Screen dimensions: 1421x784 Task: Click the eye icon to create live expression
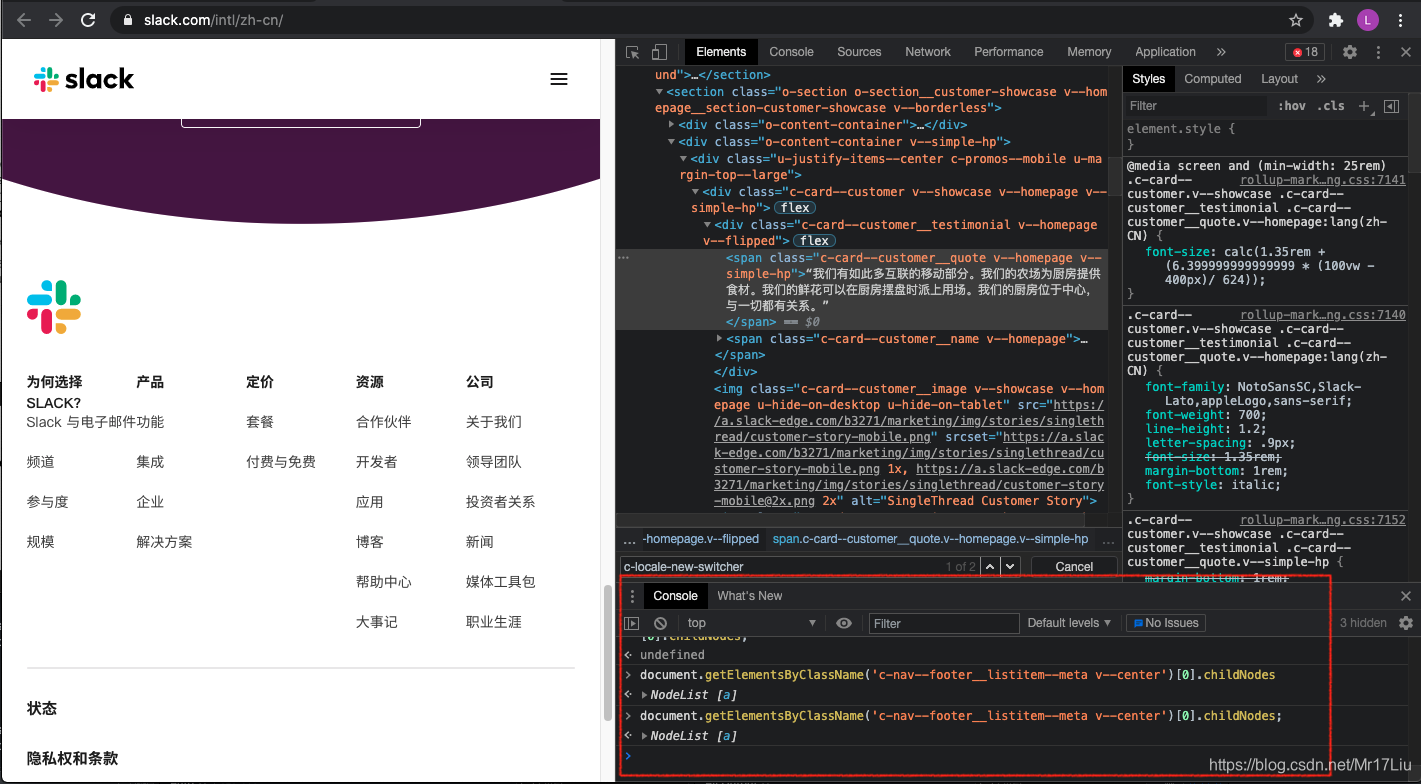[843, 623]
